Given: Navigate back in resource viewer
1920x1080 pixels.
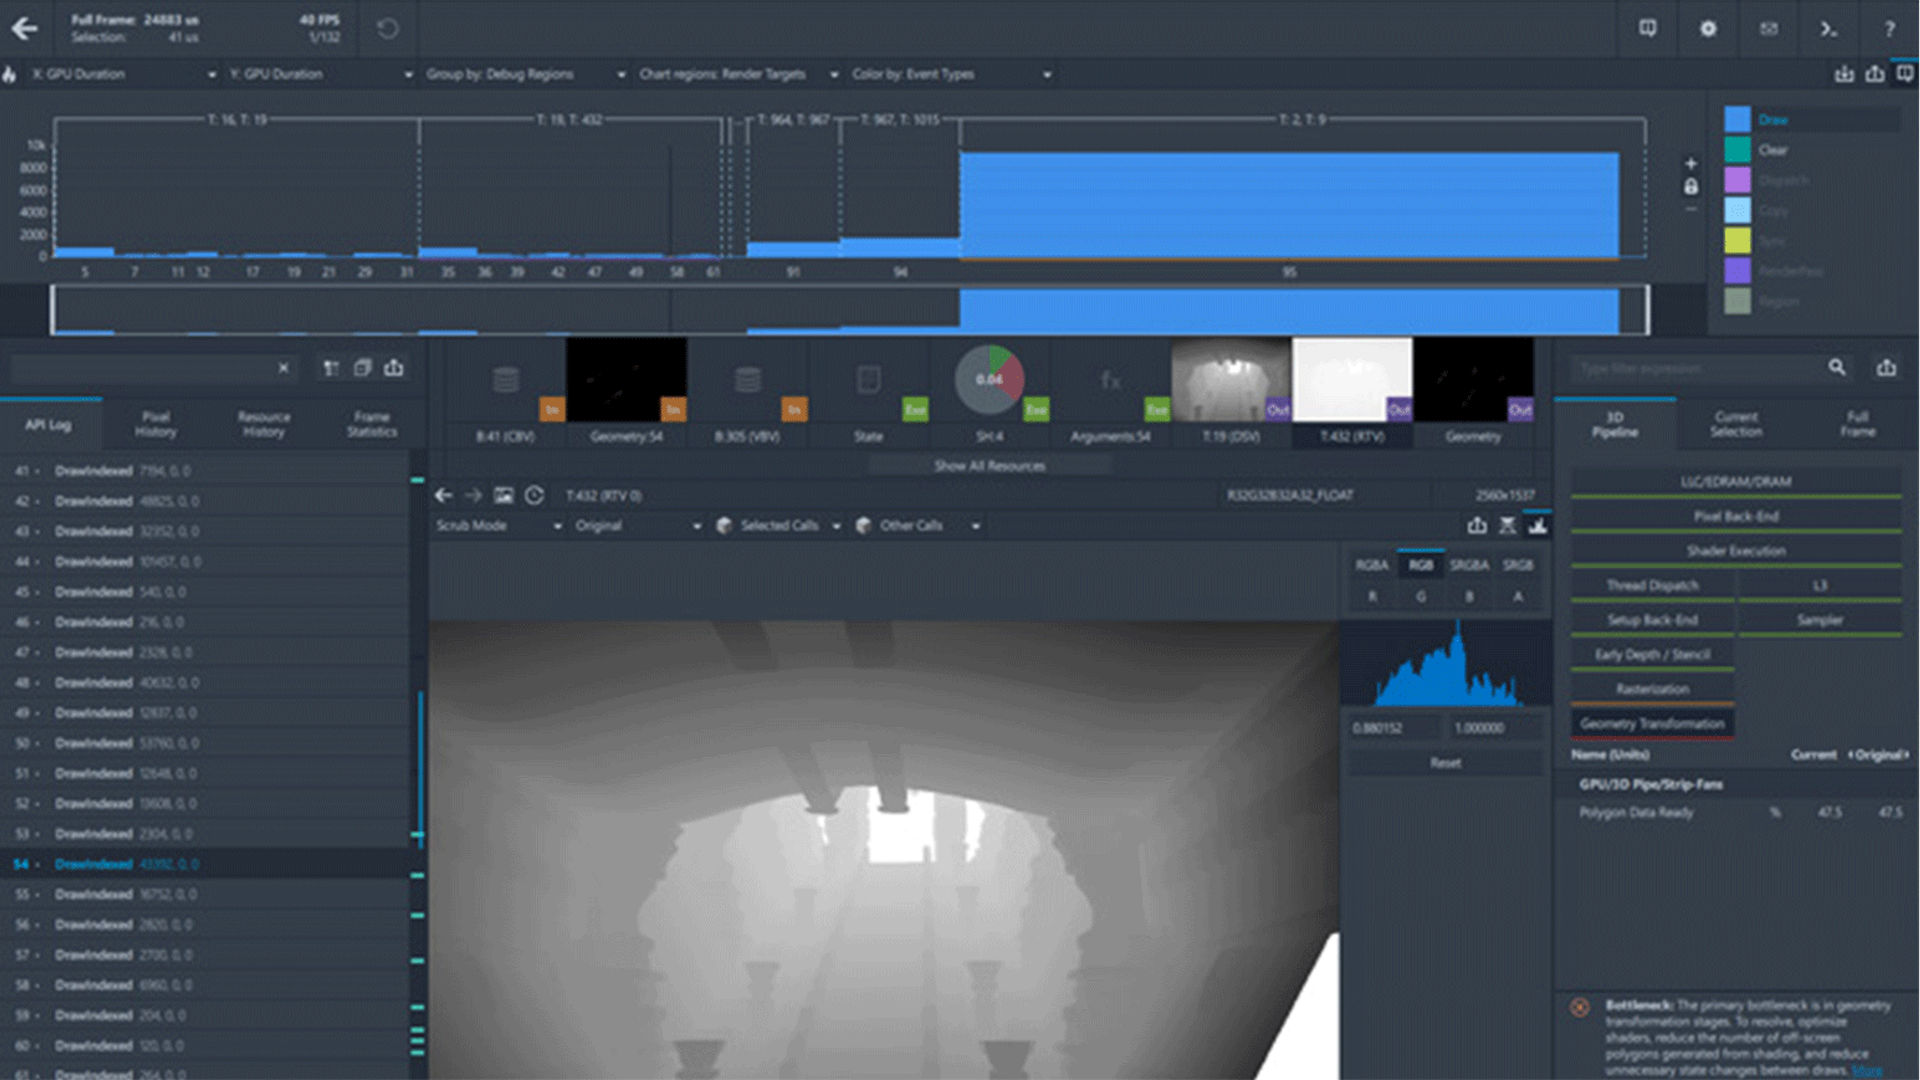Looking at the screenshot, I should pos(444,495).
